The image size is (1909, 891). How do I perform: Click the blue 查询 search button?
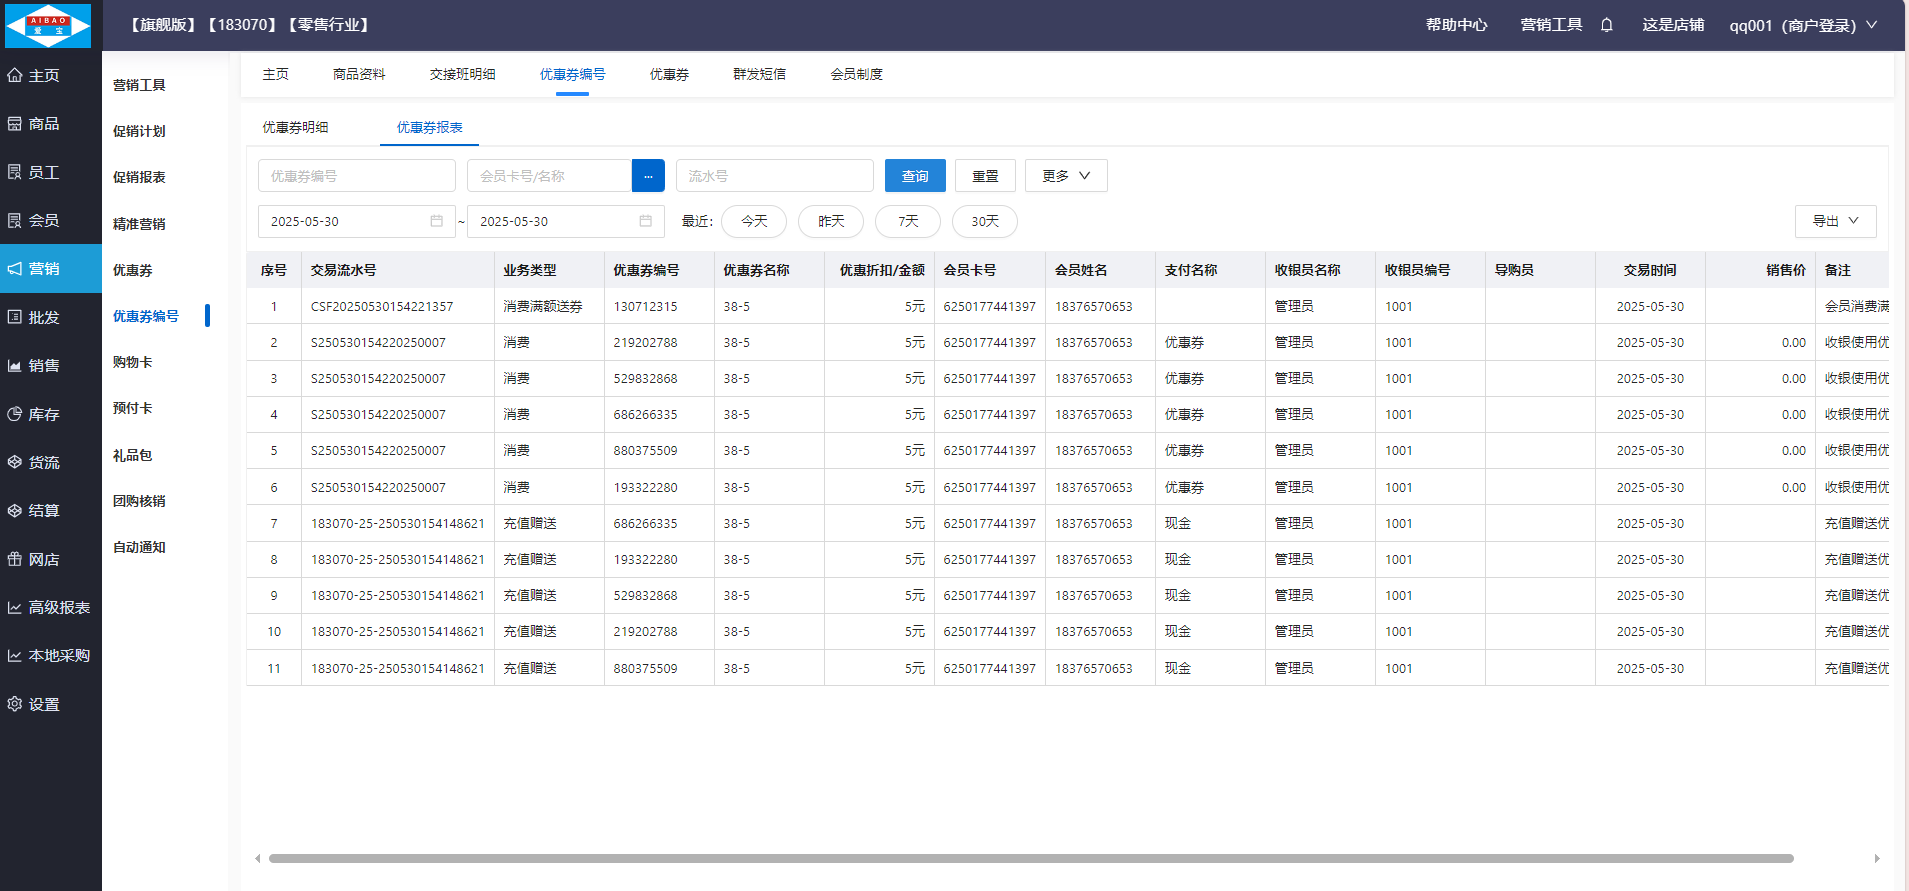[x=915, y=176]
